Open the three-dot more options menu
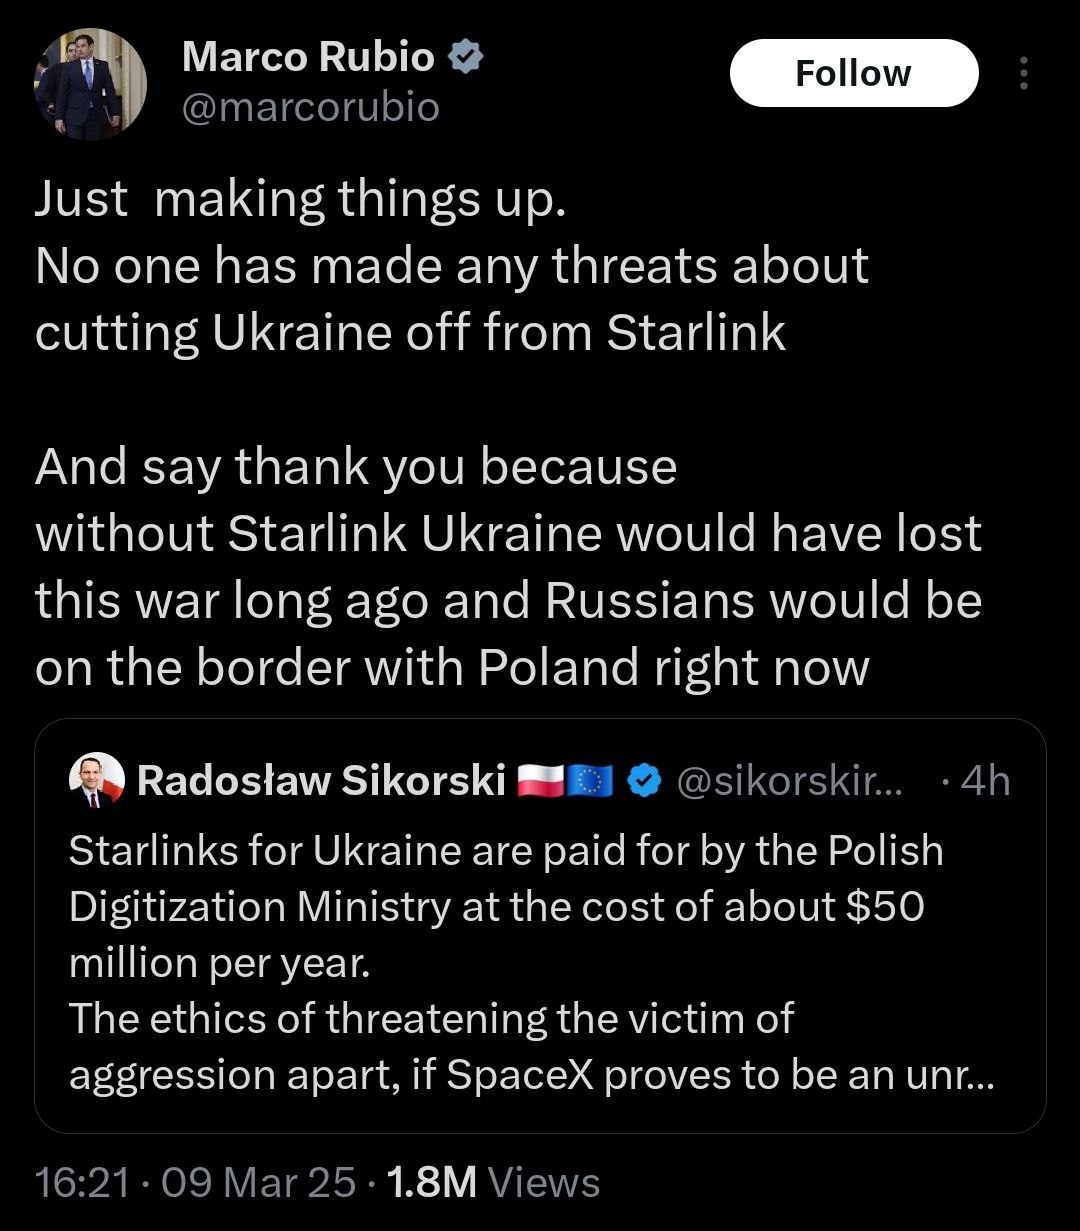This screenshot has width=1080, height=1231. 1023,73
